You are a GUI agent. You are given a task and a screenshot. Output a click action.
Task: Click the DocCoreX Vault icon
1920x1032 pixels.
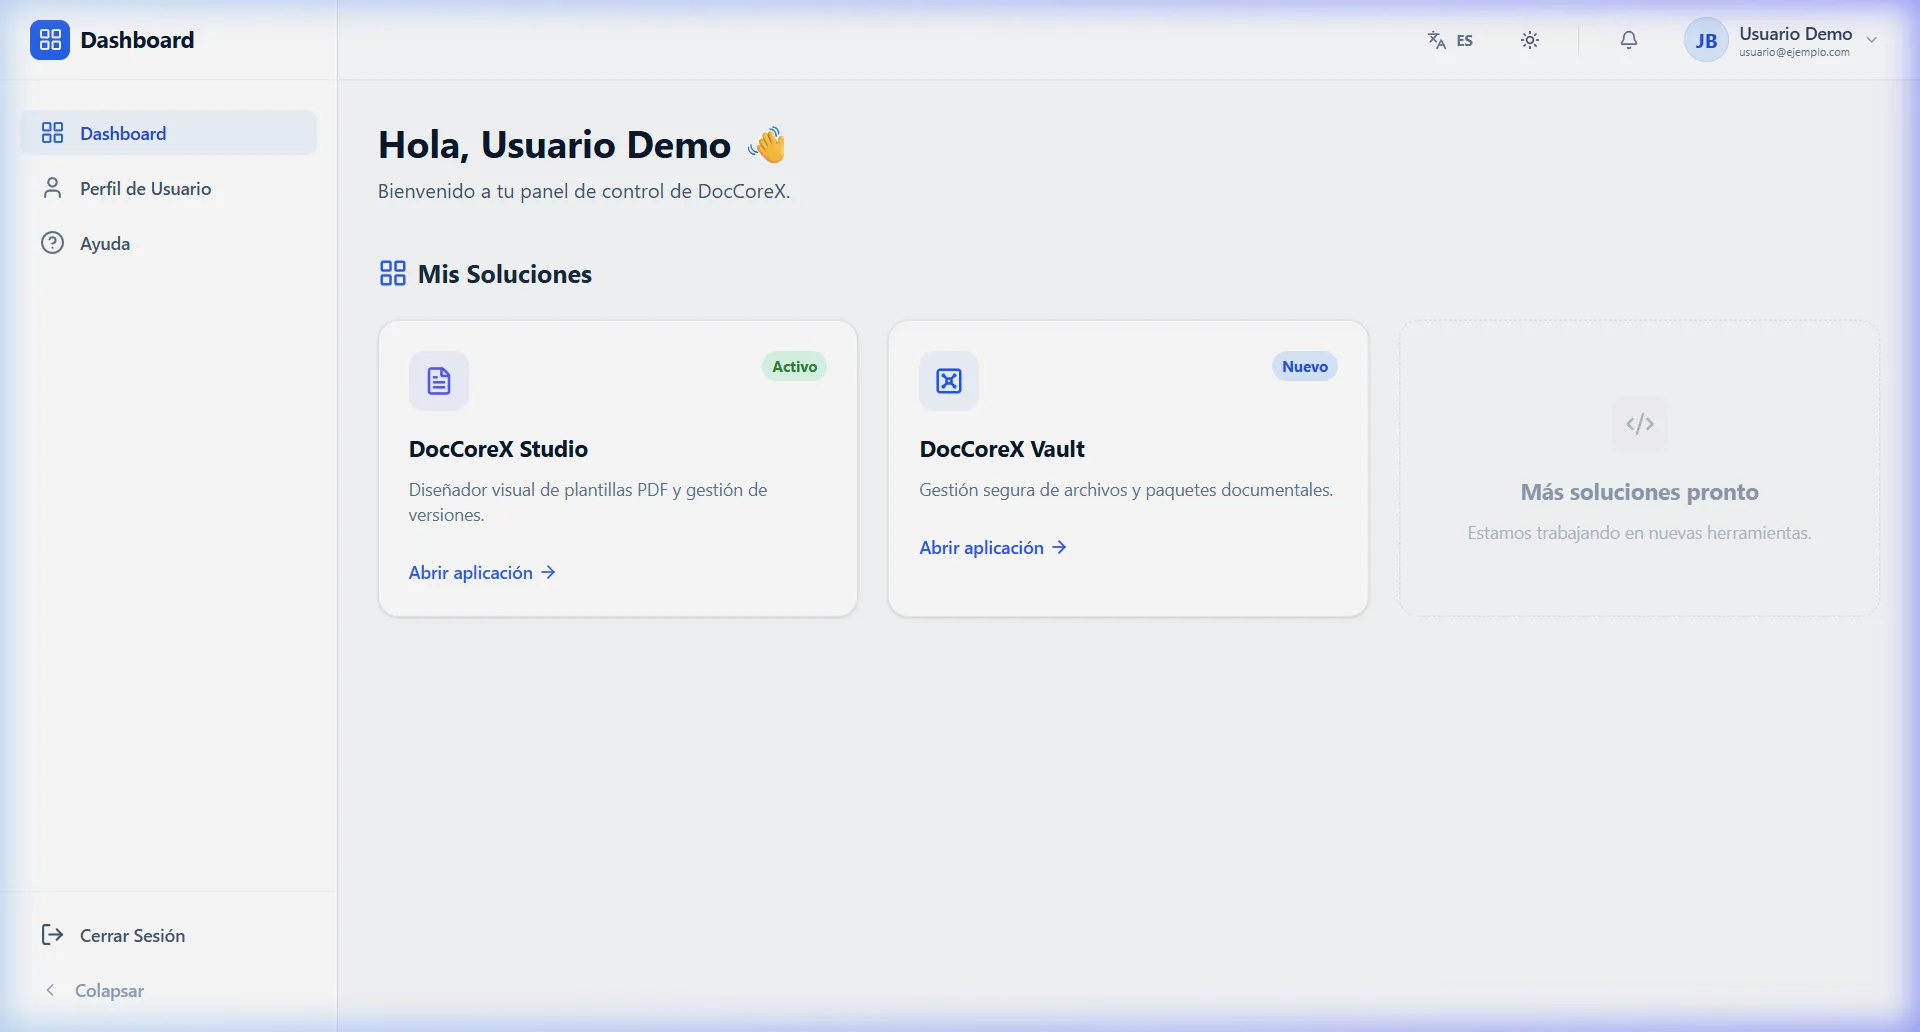coord(949,381)
